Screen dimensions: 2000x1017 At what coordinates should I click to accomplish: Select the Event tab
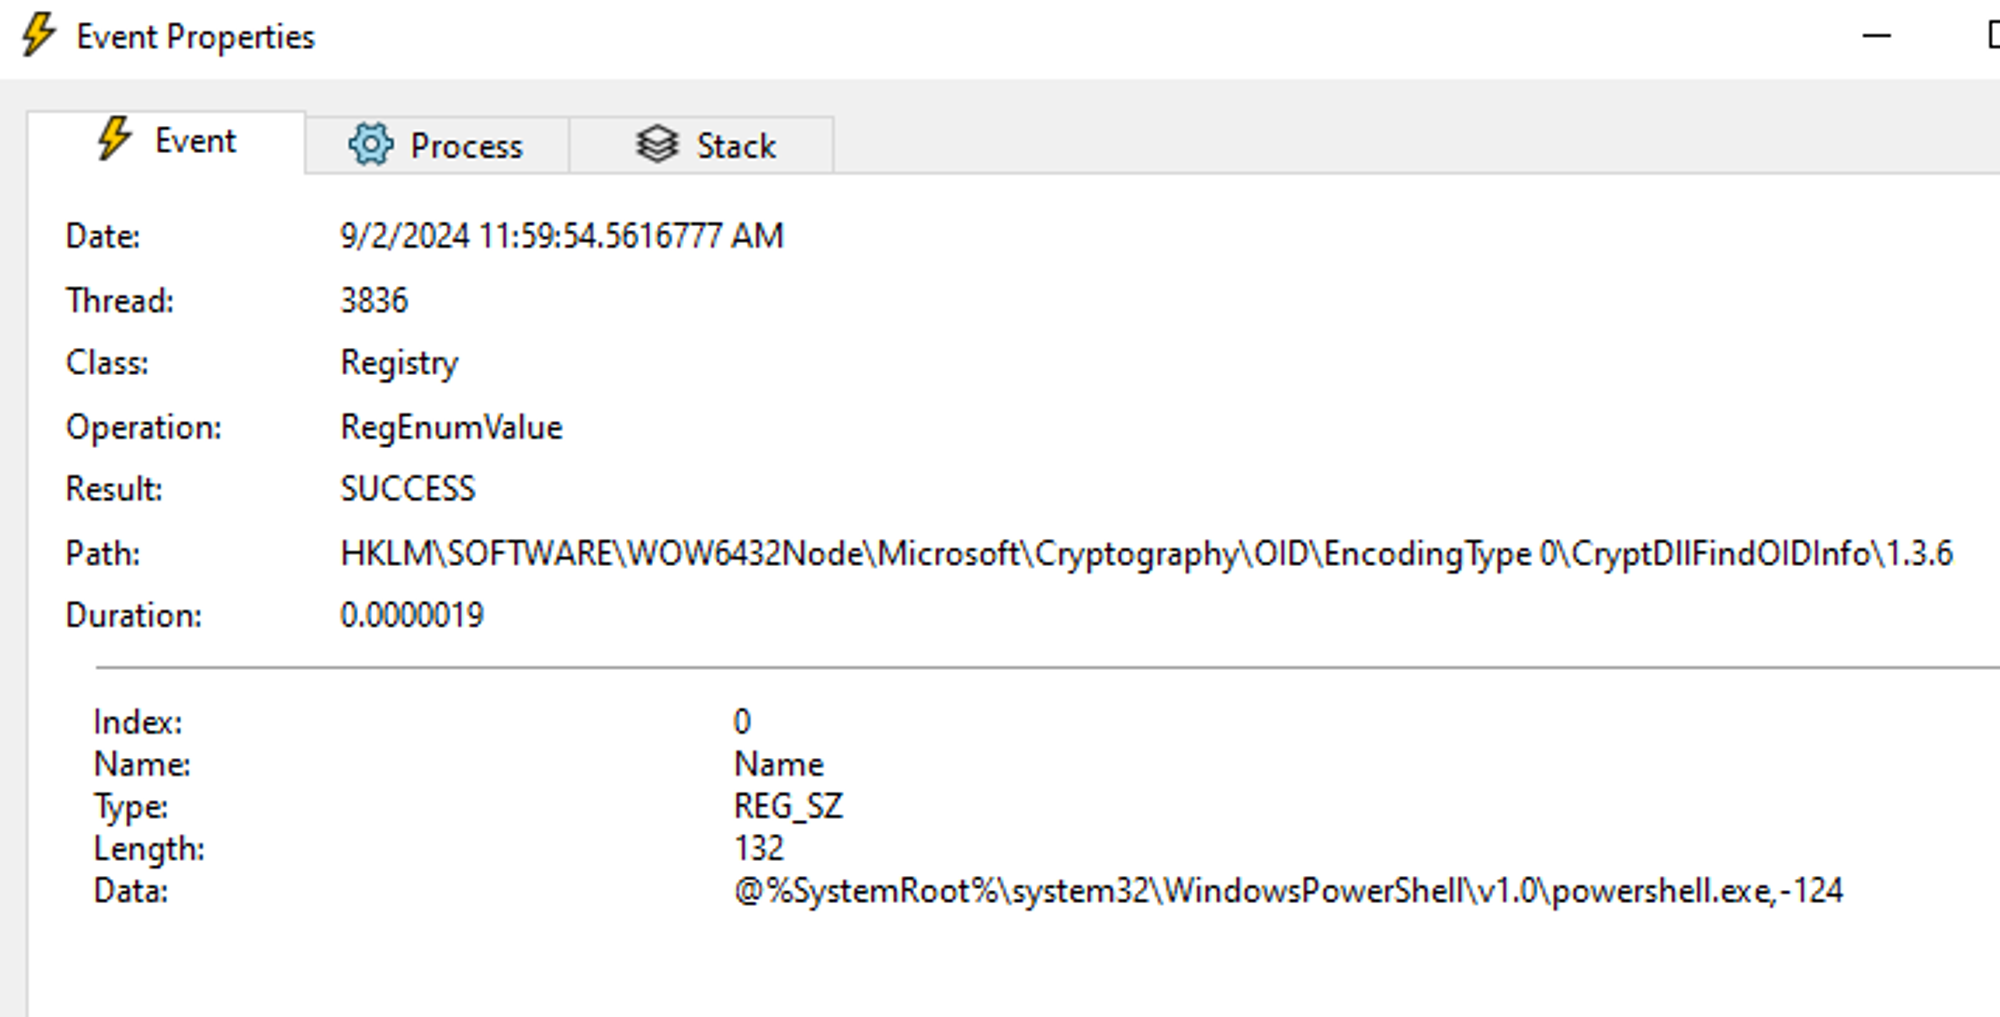[x=167, y=141]
